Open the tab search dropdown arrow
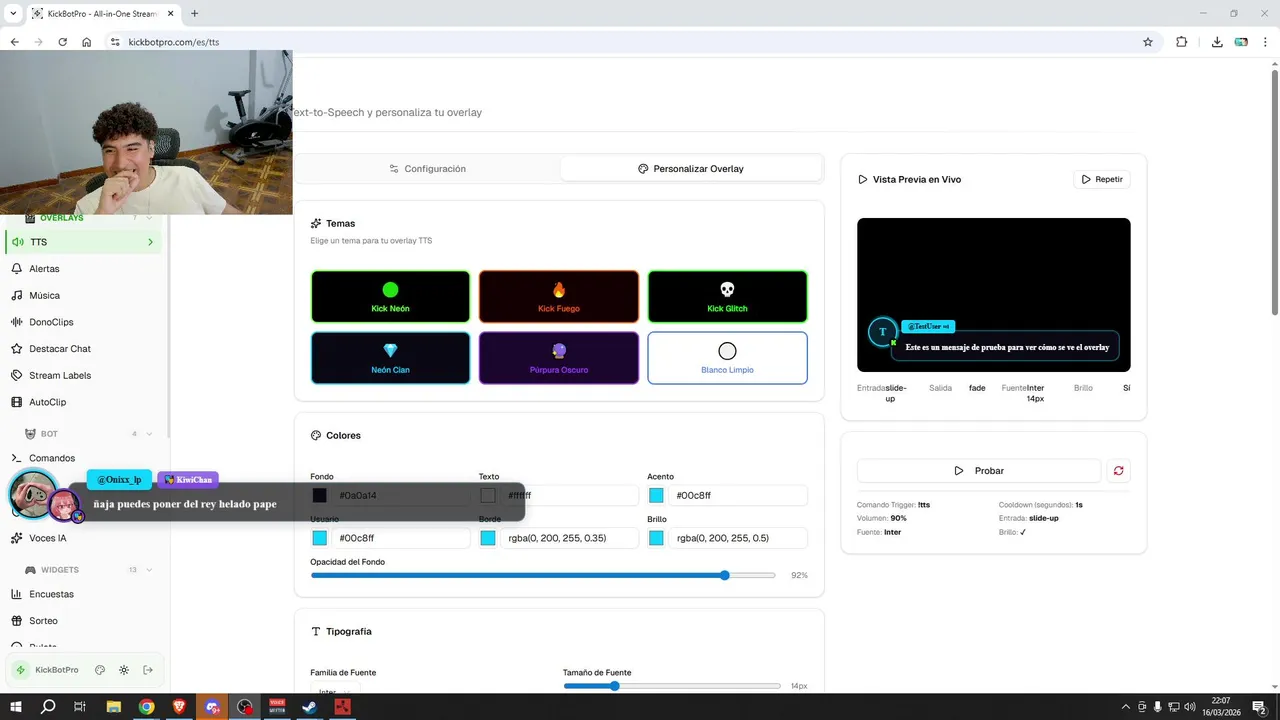1280x720 pixels. [x=13, y=14]
